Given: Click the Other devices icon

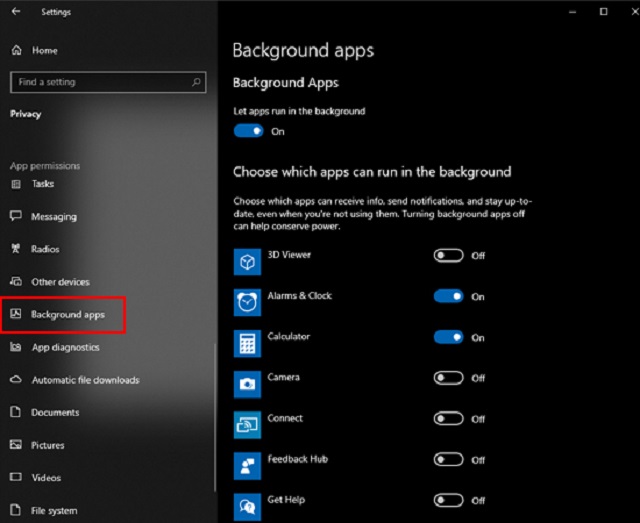Looking at the screenshot, I should click(16, 281).
